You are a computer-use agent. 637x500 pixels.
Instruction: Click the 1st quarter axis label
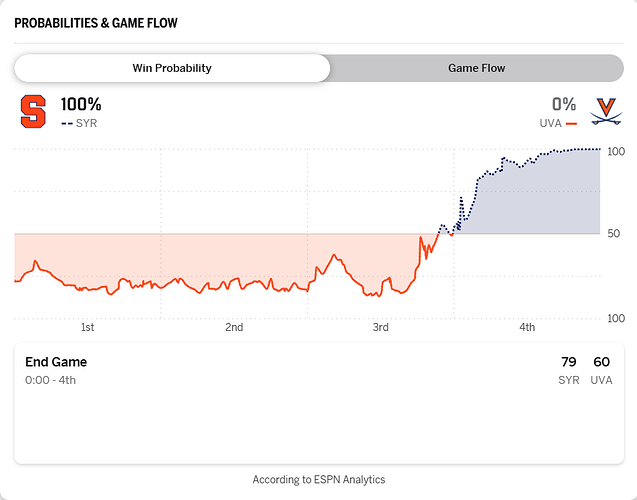(x=87, y=327)
